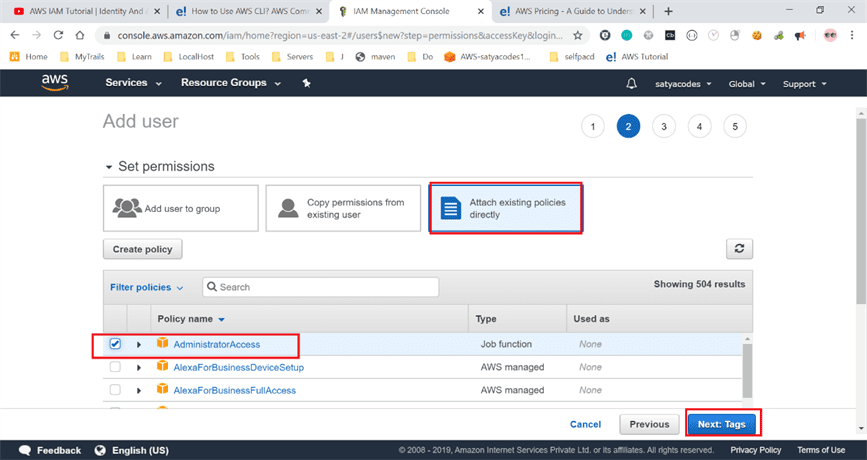
Task: Click the Add user to group icon tile
Action: tap(180, 208)
